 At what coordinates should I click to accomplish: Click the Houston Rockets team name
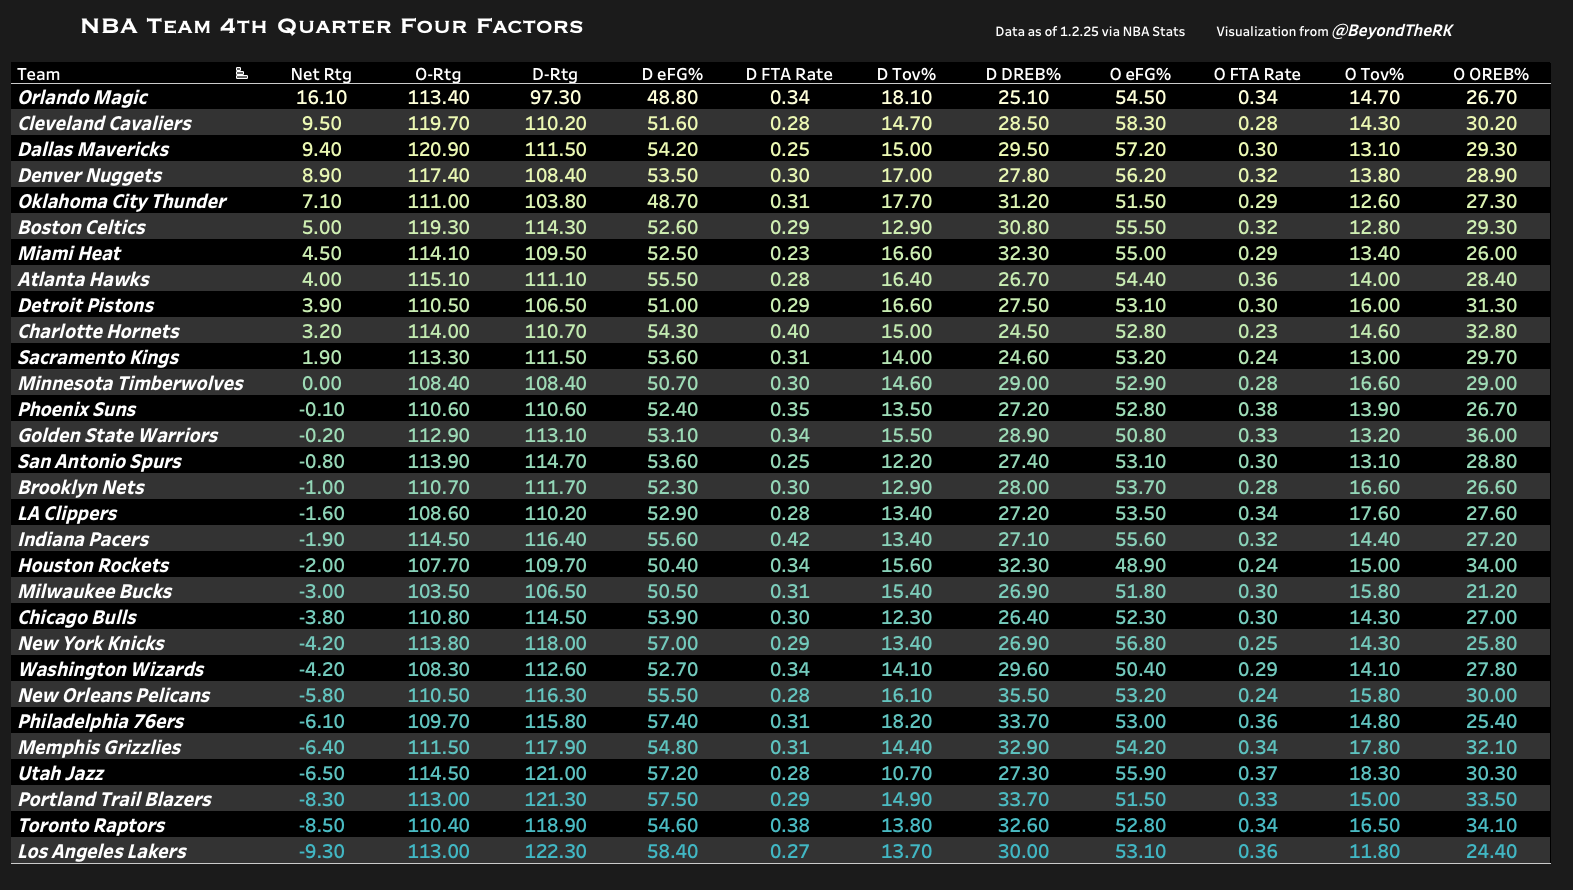point(94,565)
